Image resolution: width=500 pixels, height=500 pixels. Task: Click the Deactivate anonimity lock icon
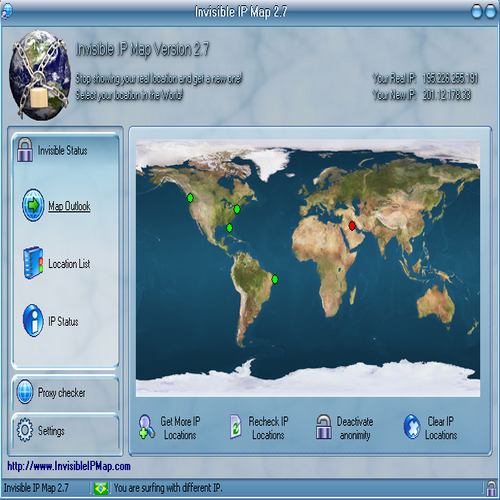324,427
